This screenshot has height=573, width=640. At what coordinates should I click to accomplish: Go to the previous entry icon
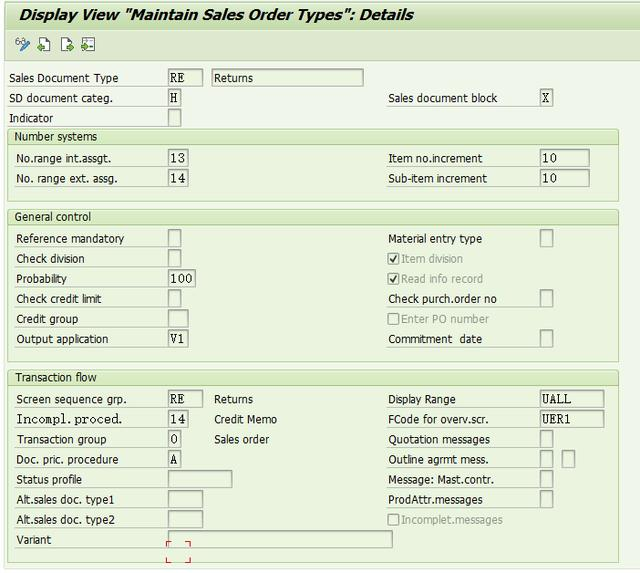click(x=44, y=44)
